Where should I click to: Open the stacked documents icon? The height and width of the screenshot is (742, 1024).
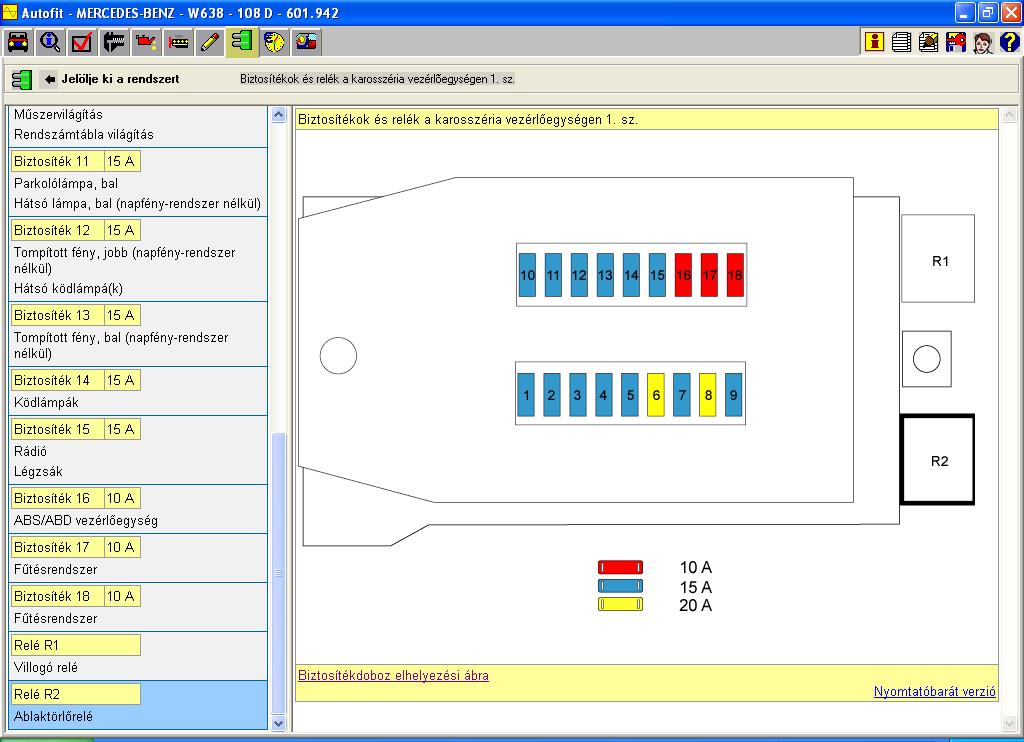(901, 42)
